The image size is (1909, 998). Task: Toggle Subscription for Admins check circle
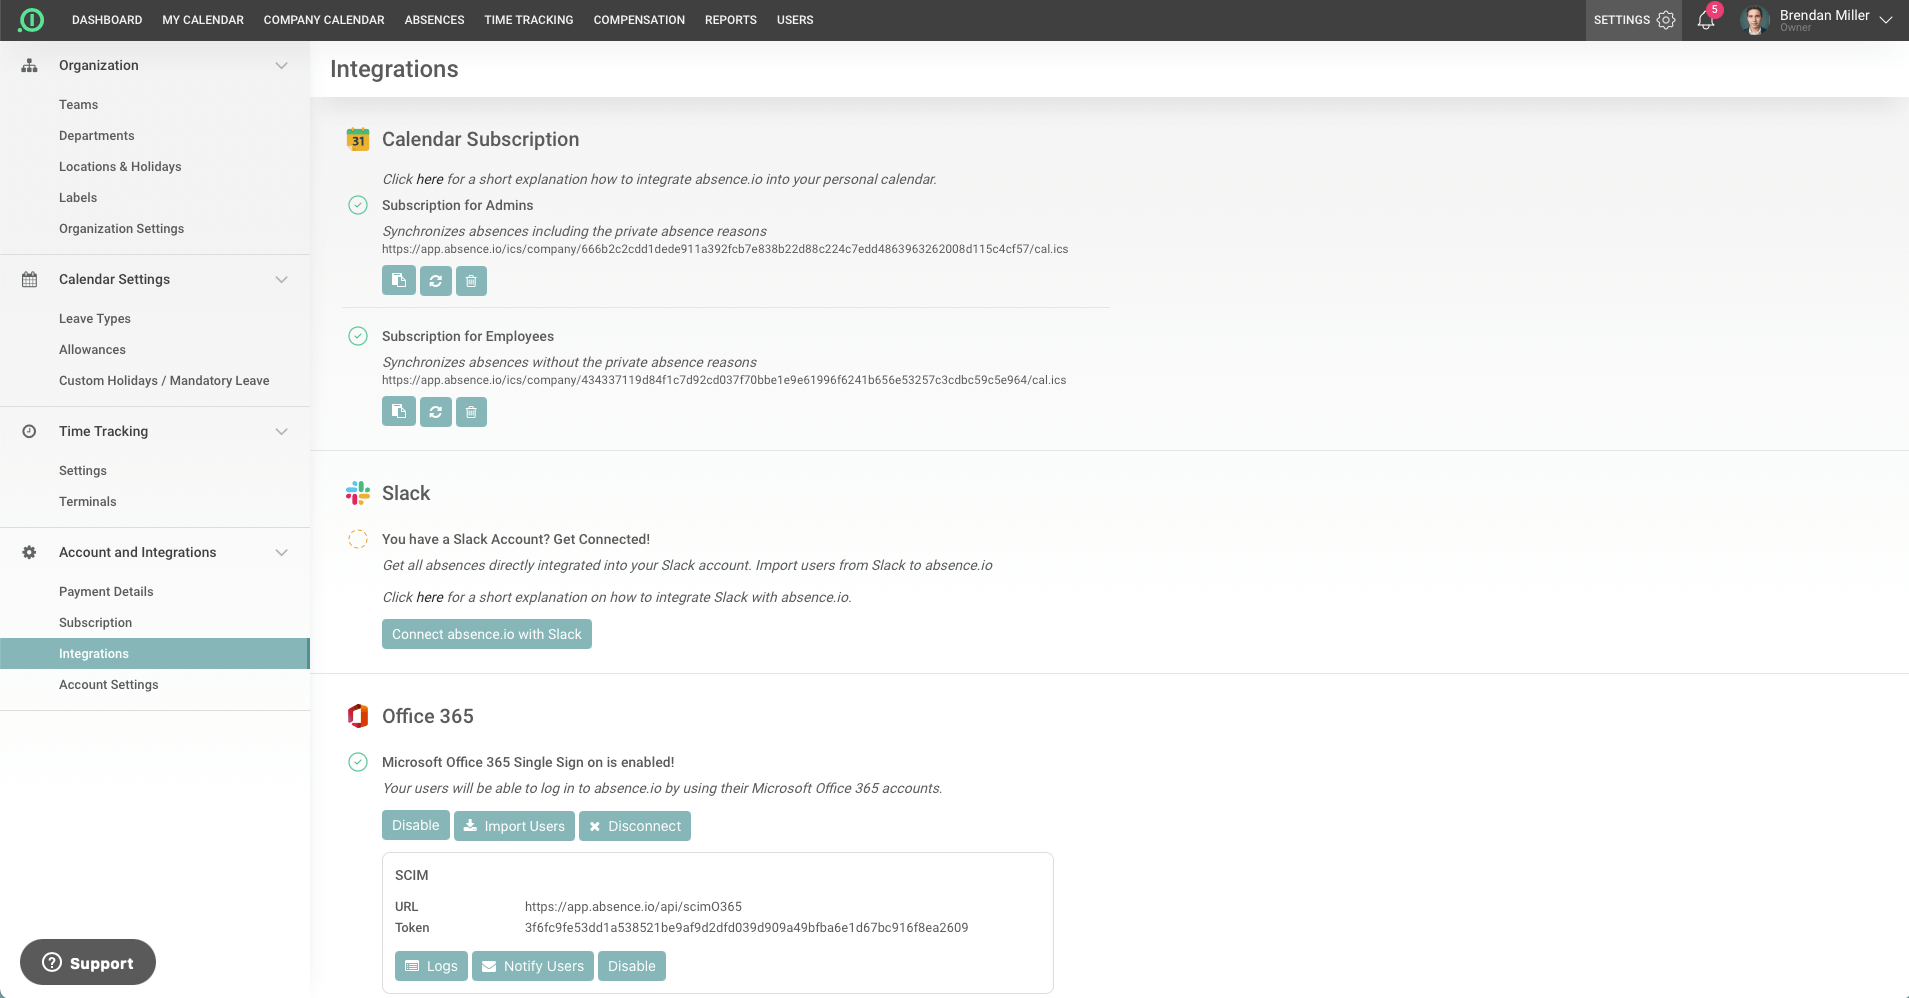(358, 205)
